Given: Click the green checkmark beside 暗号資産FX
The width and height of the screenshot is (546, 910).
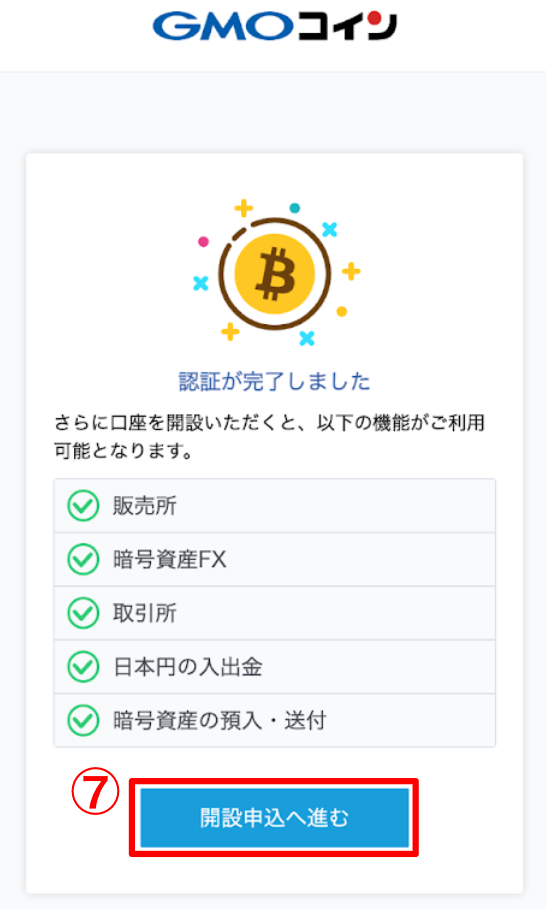Looking at the screenshot, I should coord(84,559).
